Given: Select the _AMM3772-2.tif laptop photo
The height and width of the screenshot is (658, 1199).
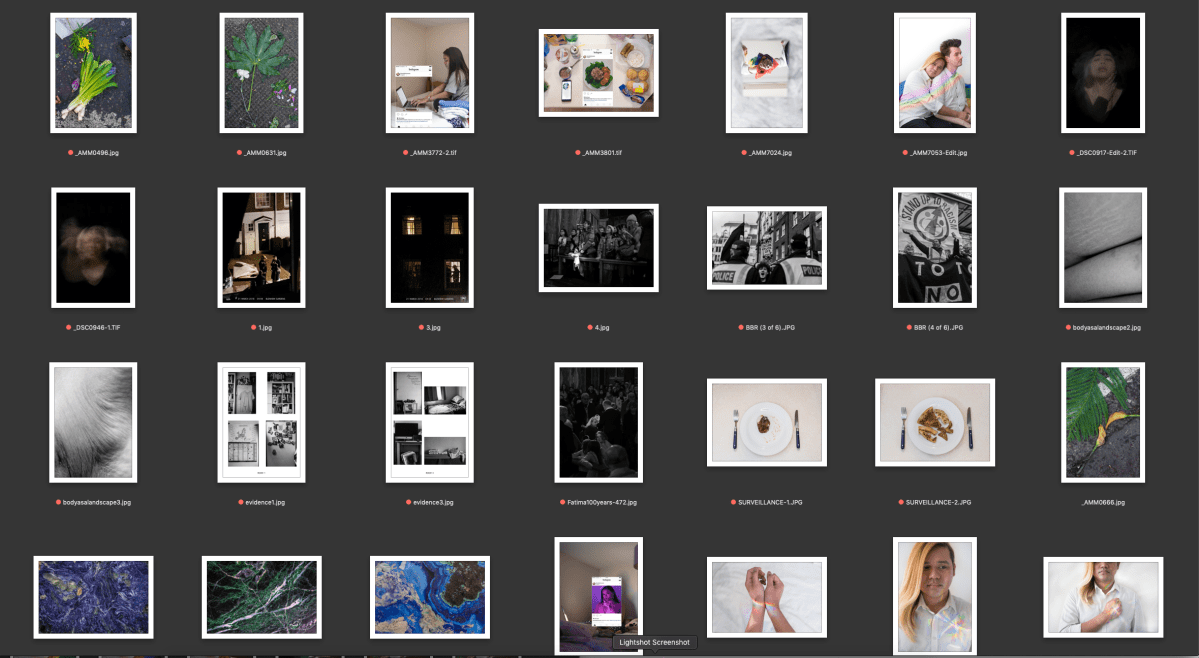Looking at the screenshot, I should pyautogui.click(x=429, y=73).
